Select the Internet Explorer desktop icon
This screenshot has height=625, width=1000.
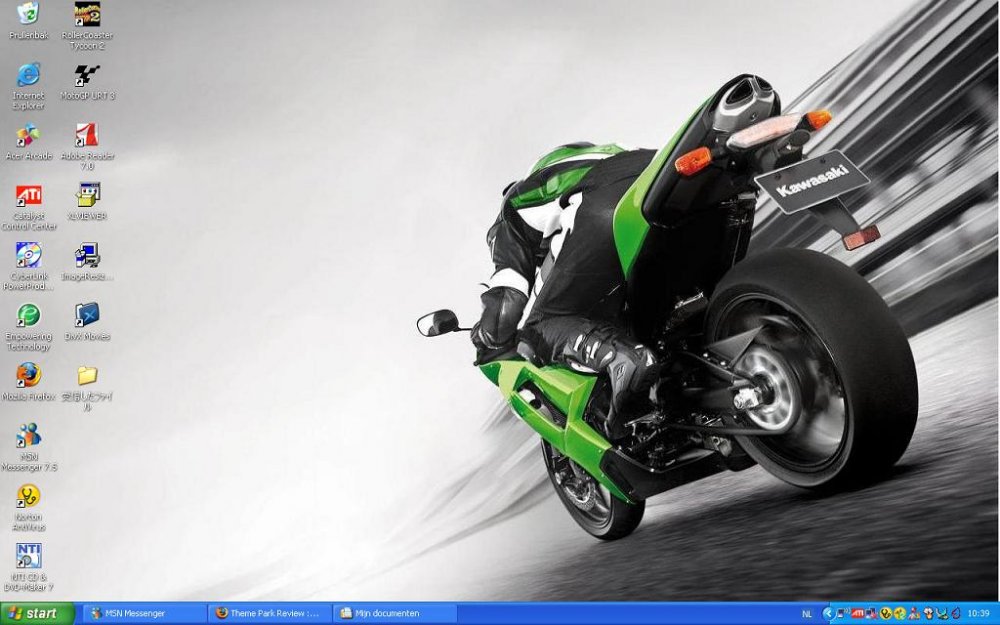click(x=28, y=75)
